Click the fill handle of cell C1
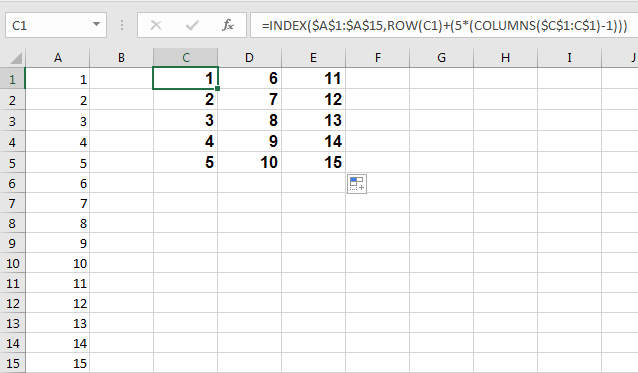The image size is (638, 373). point(218,88)
